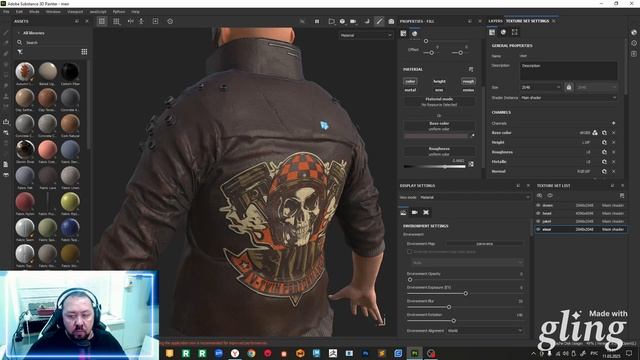The width and height of the screenshot is (640, 360).
Task: Toggle the rough channel button in Material
Action: 468,81
